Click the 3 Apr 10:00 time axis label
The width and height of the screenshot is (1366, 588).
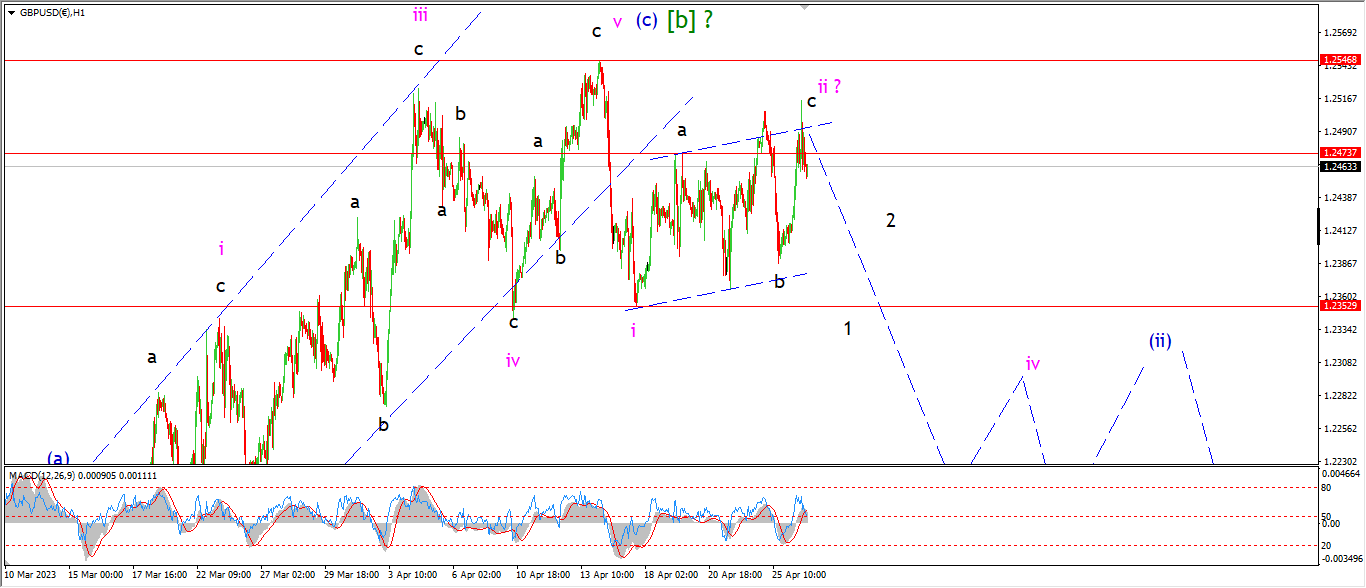(x=411, y=576)
